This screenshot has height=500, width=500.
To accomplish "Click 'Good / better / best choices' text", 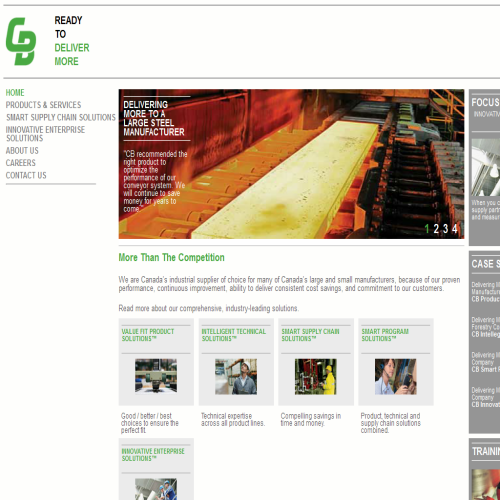I will (150, 423).
